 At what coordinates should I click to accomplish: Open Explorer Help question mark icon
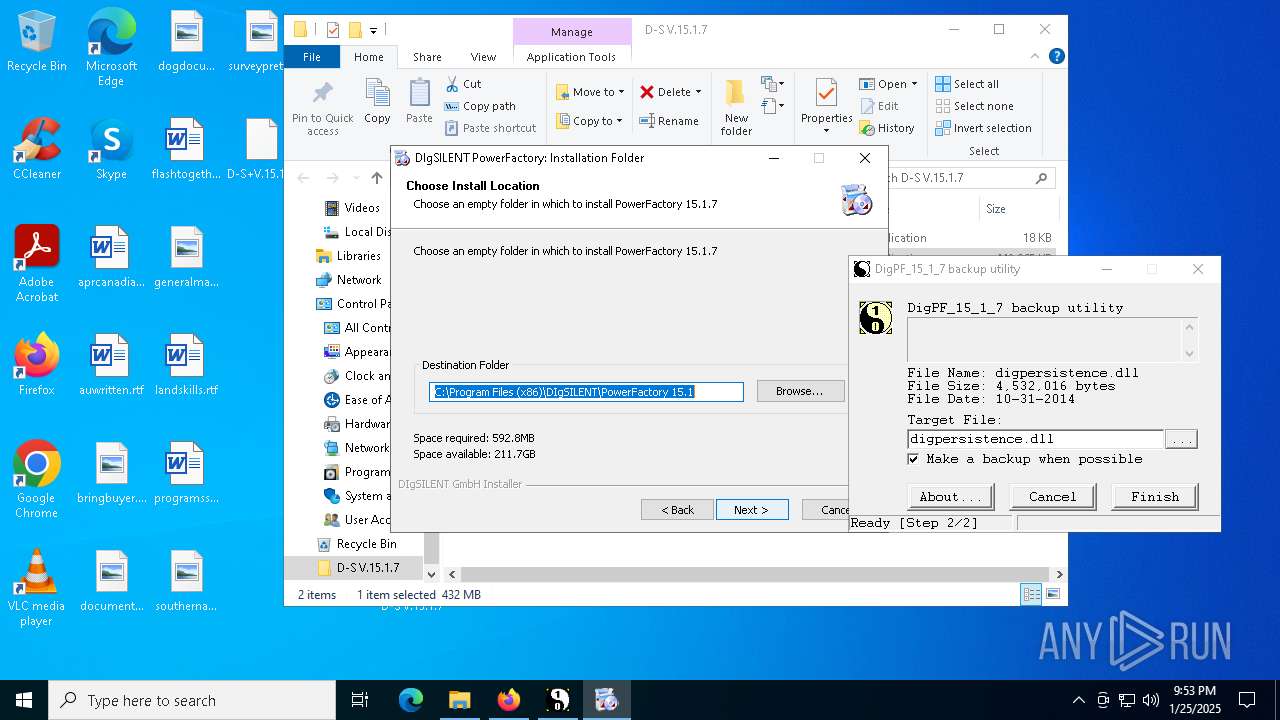pos(1056,57)
